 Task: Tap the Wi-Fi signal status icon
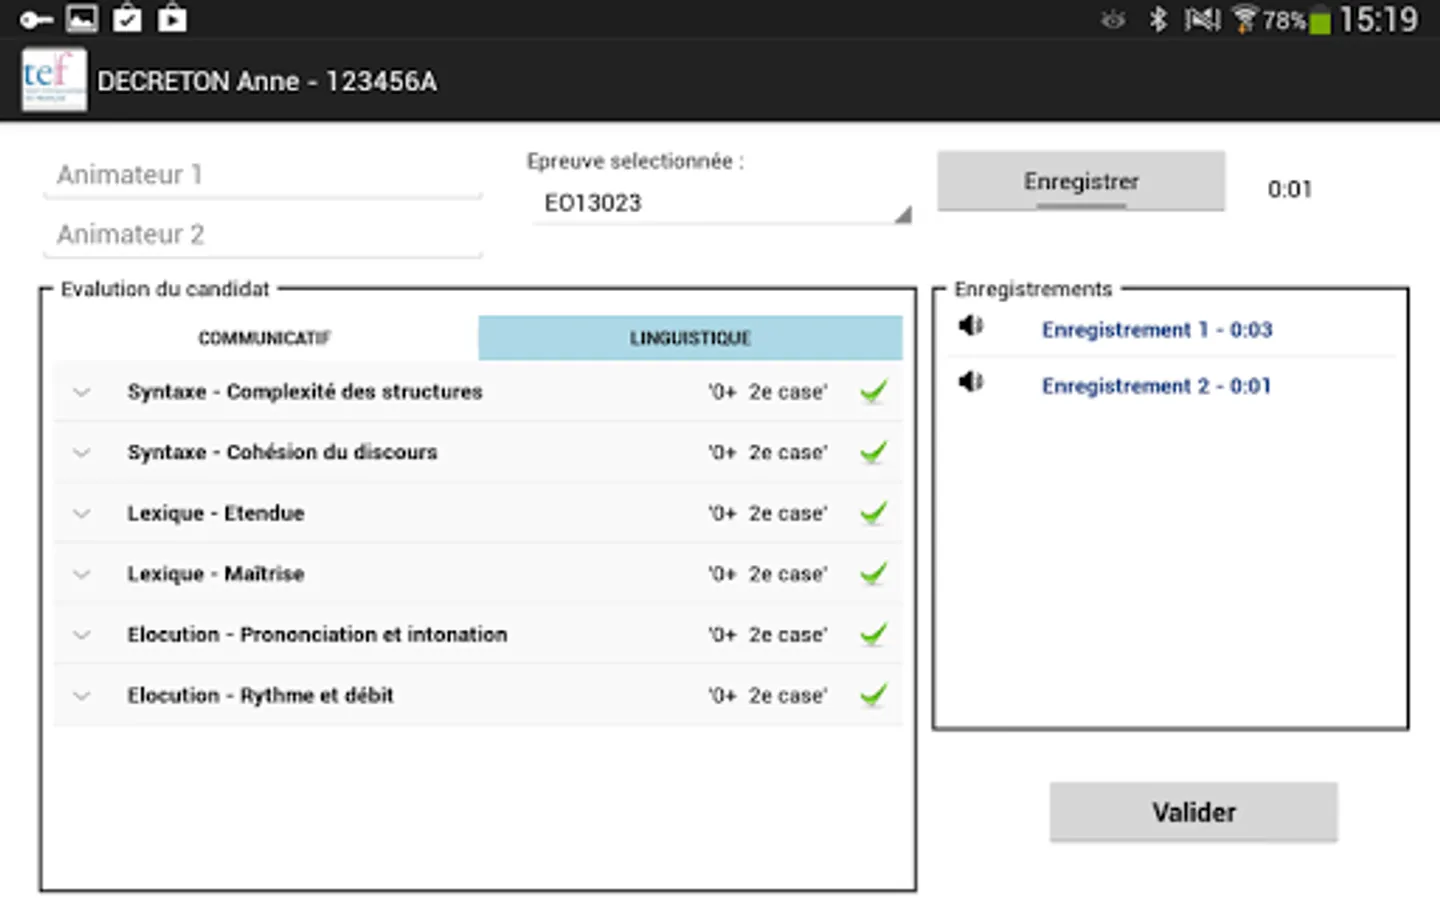click(1244, 19)
